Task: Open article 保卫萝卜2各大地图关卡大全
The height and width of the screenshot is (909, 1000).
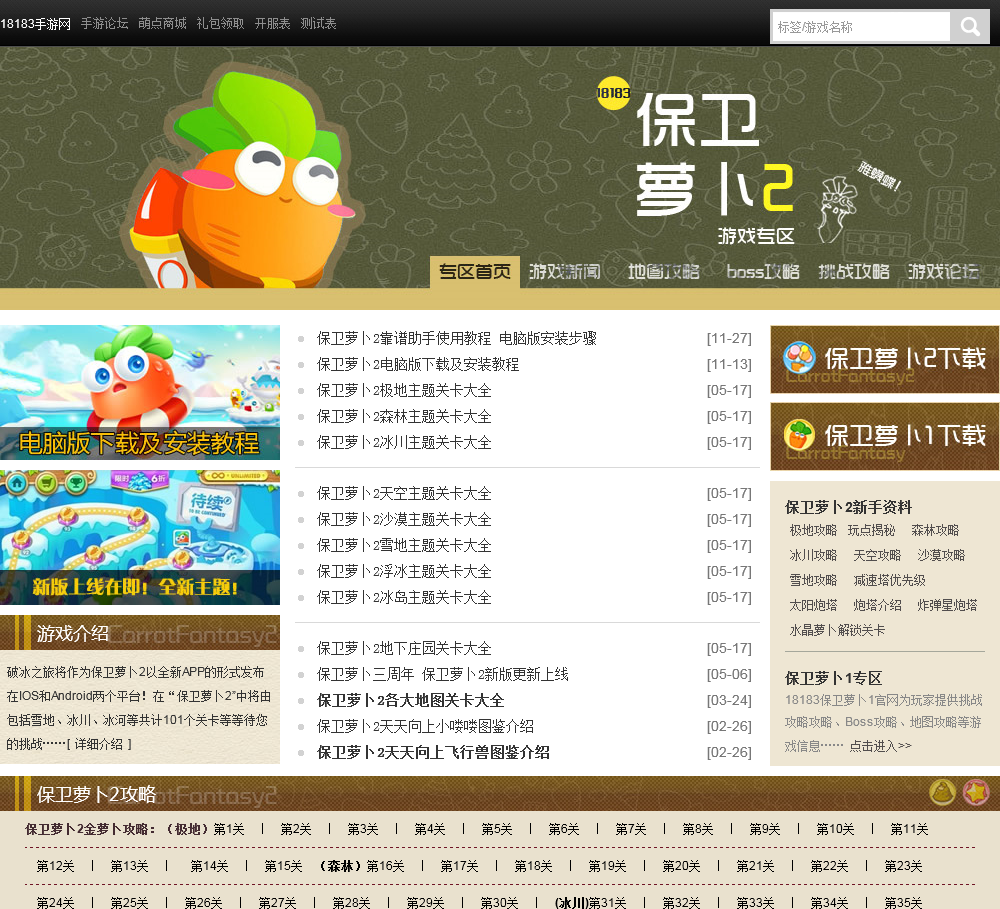Action: (411, 701)
